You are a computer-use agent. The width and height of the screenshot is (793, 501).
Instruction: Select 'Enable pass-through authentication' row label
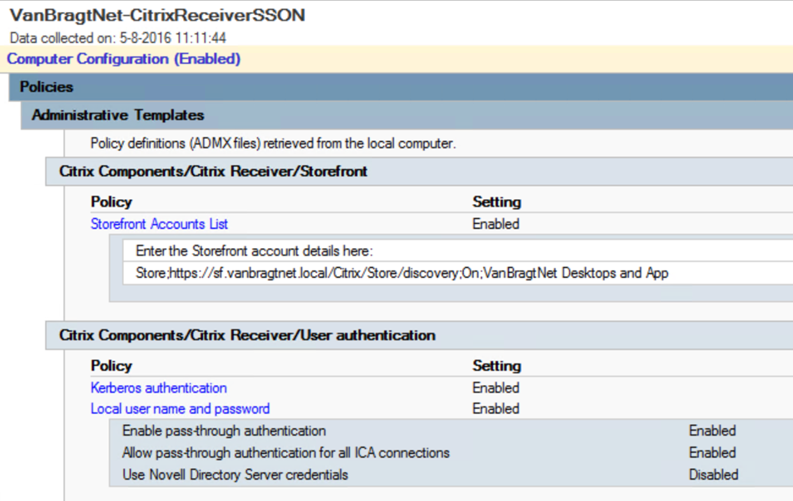coord(224,431)
